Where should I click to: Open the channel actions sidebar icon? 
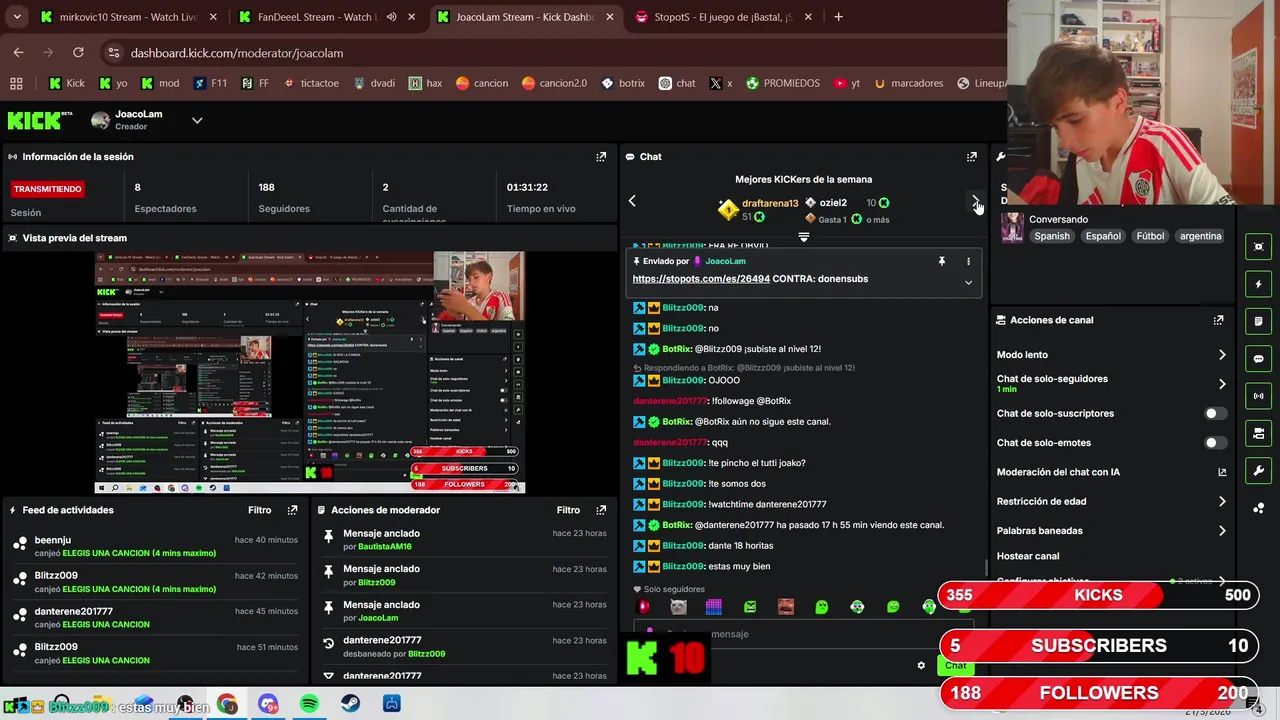pyautogui.click(x=1258, y=433)
